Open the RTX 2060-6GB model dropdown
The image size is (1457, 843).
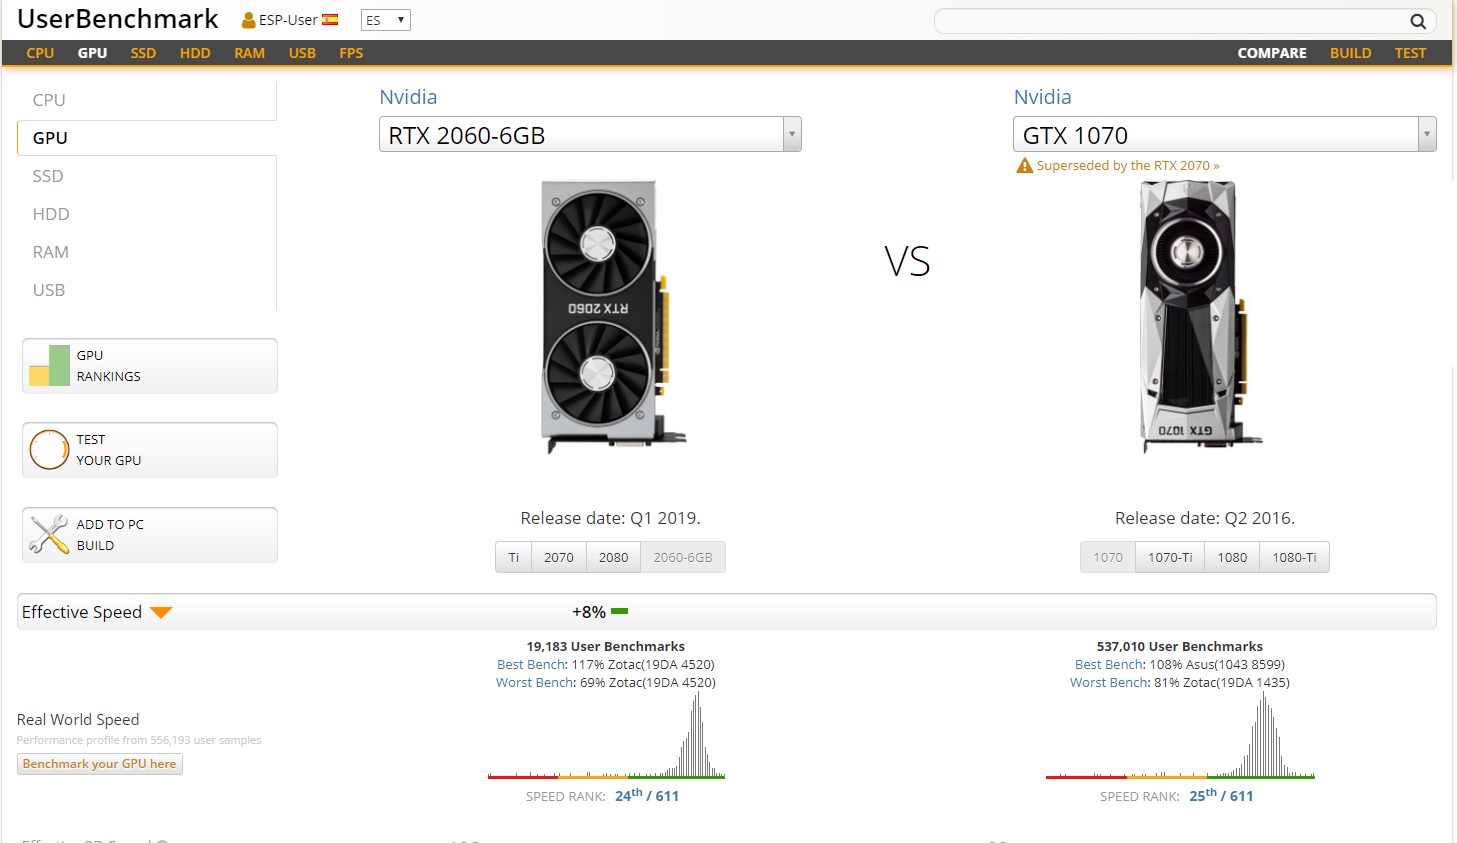click(x=590, y=134)
